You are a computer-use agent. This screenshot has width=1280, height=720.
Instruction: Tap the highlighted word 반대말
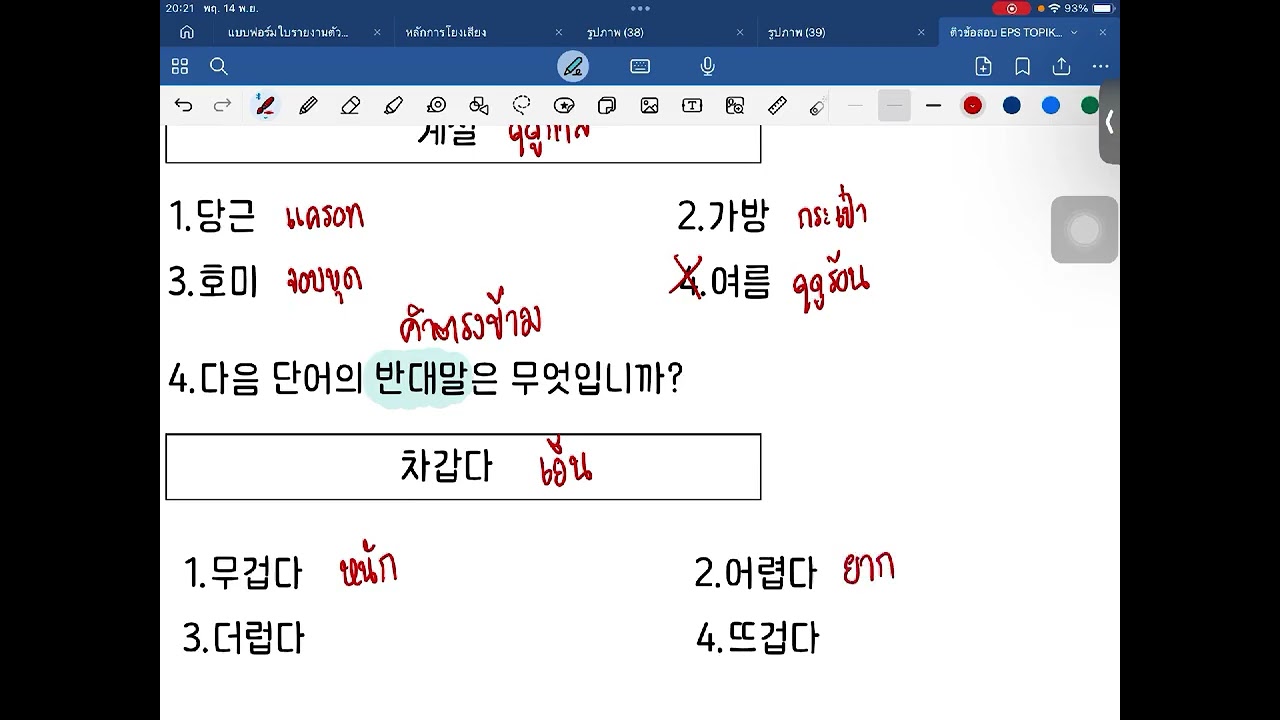tap(420, 380)
